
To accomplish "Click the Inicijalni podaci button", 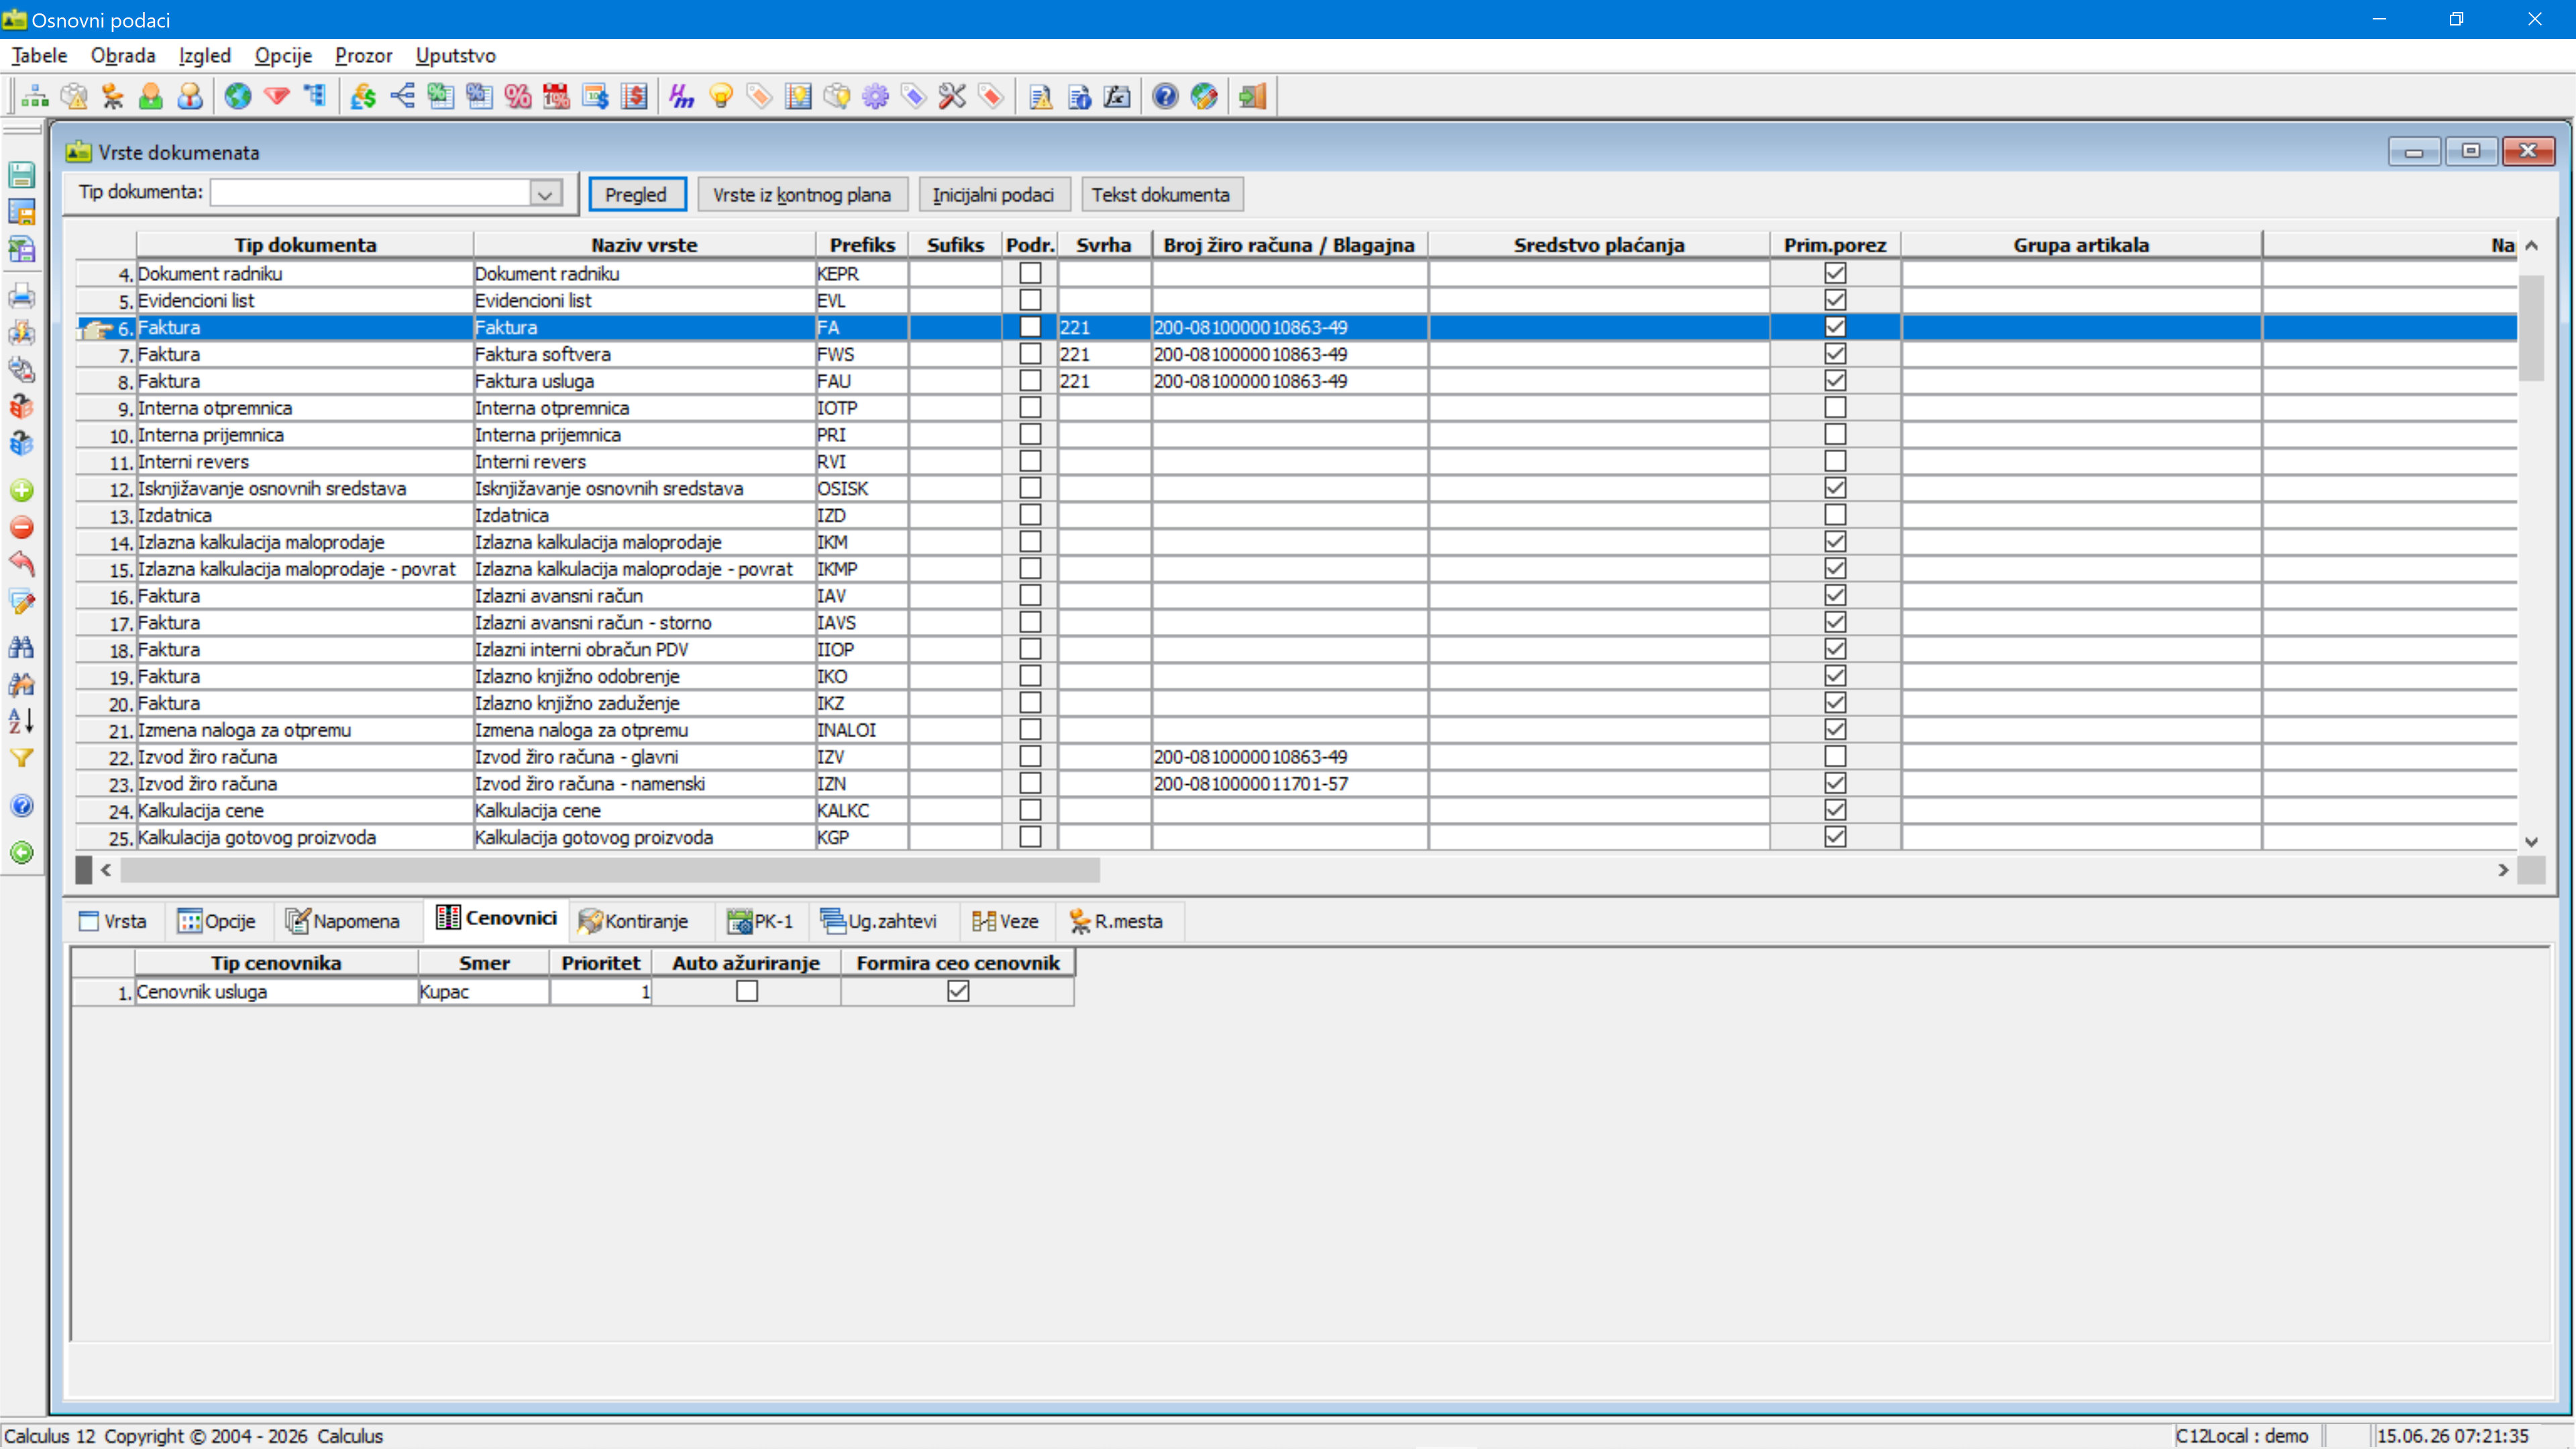I will tap(994, 194).
